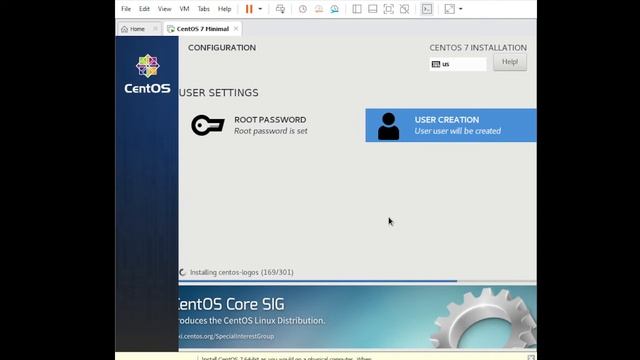Click the centos.org SpecialInterestGroup link
Image resolution: width=640 pixels, height=360 pixels.
point(226,336)
